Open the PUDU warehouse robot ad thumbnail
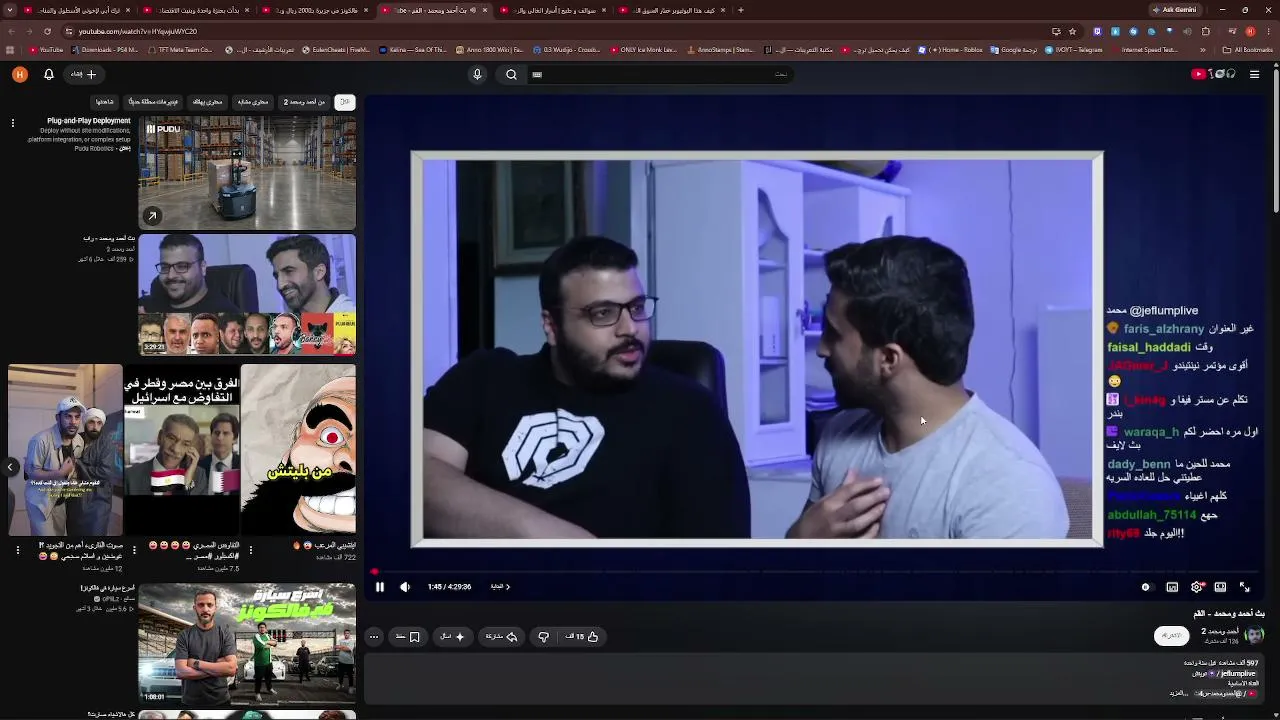The image size is (1280, 720). pos(247,173)
